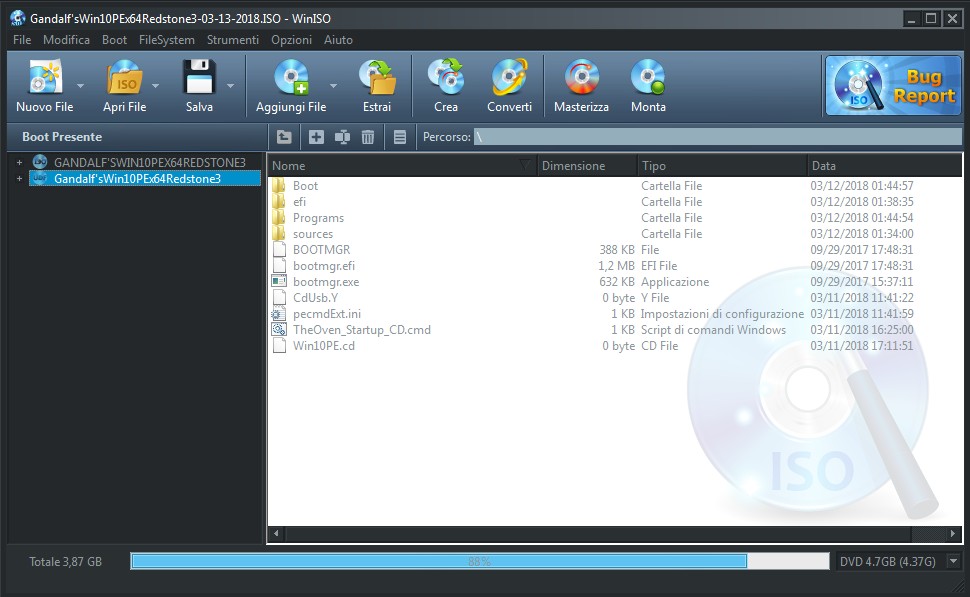Click the Crea disc icon

pos(446,78)
